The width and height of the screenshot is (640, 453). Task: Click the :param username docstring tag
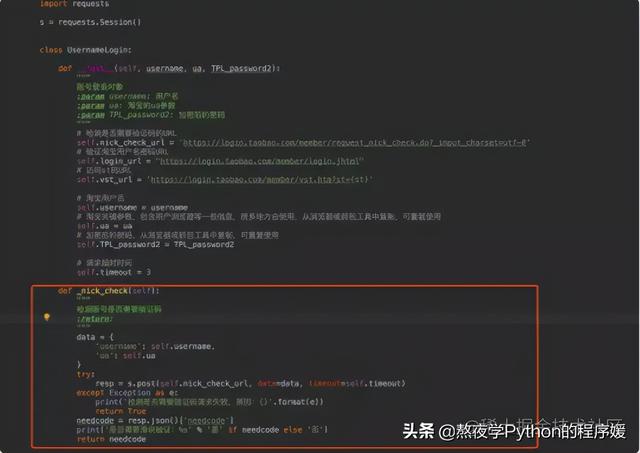(91, 97)
